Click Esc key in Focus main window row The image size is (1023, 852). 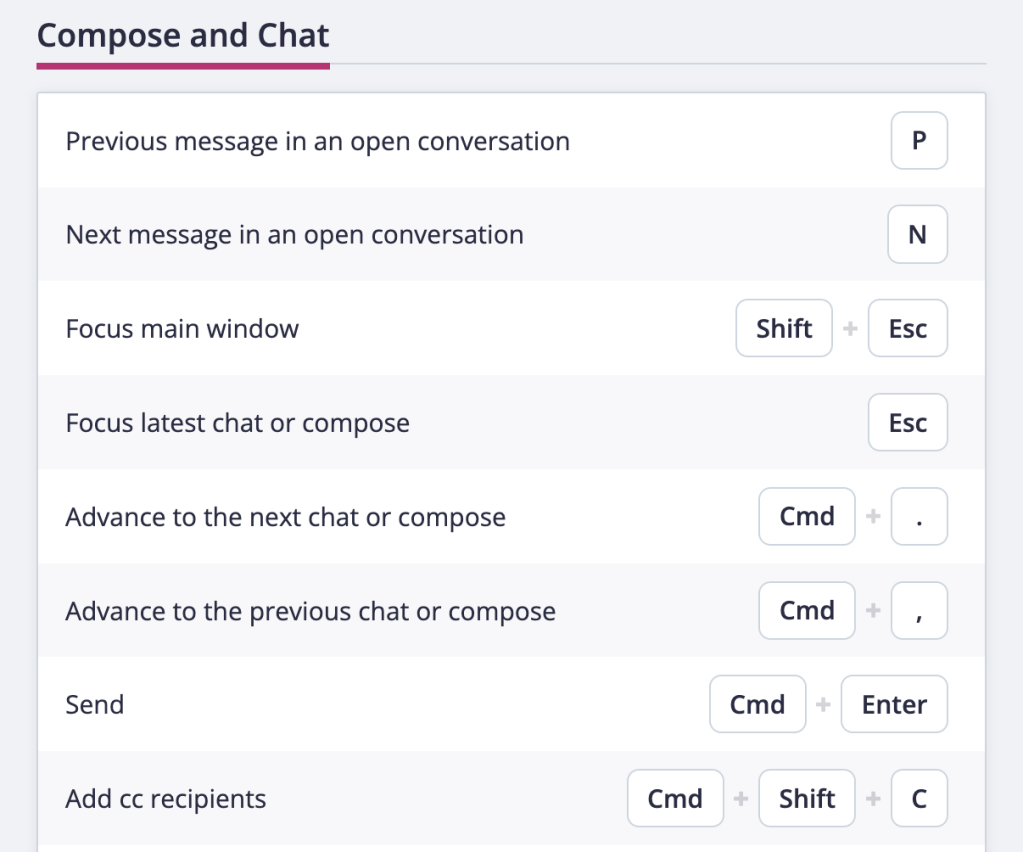(x=907, y=329)
